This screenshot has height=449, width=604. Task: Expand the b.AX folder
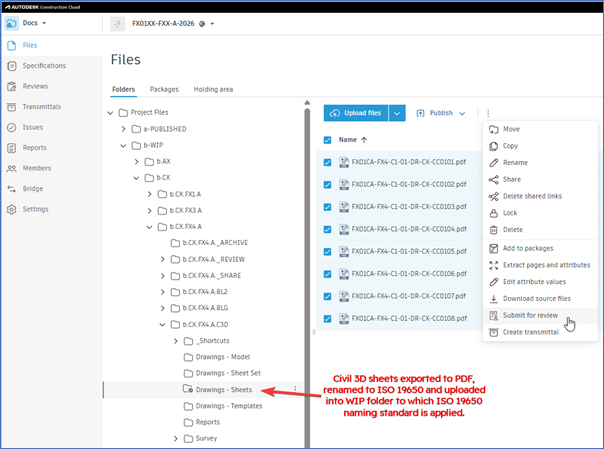click(x=136, y=162)
